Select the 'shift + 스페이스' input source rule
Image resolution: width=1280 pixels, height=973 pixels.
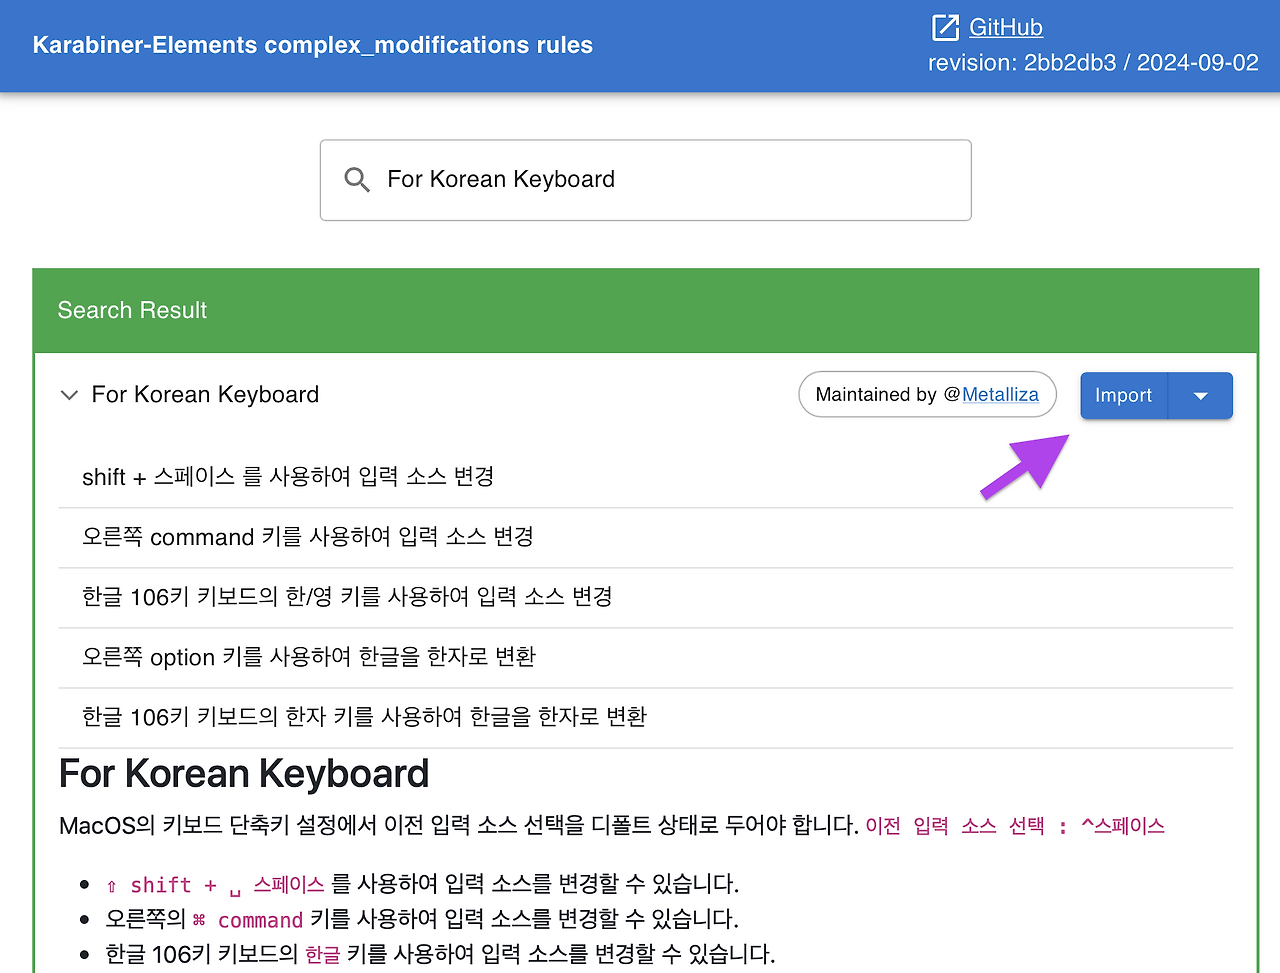tap(646, 477)
